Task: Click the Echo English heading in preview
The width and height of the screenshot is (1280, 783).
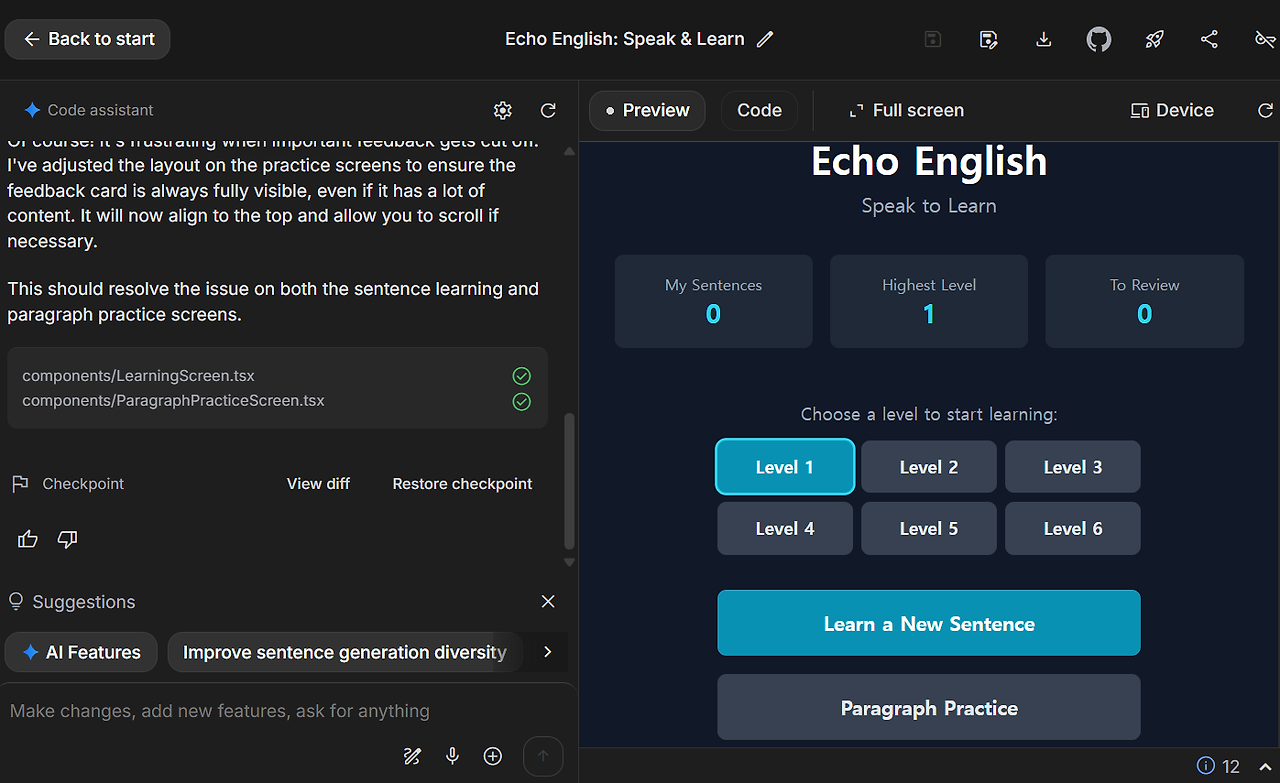Action: [929, 162]
